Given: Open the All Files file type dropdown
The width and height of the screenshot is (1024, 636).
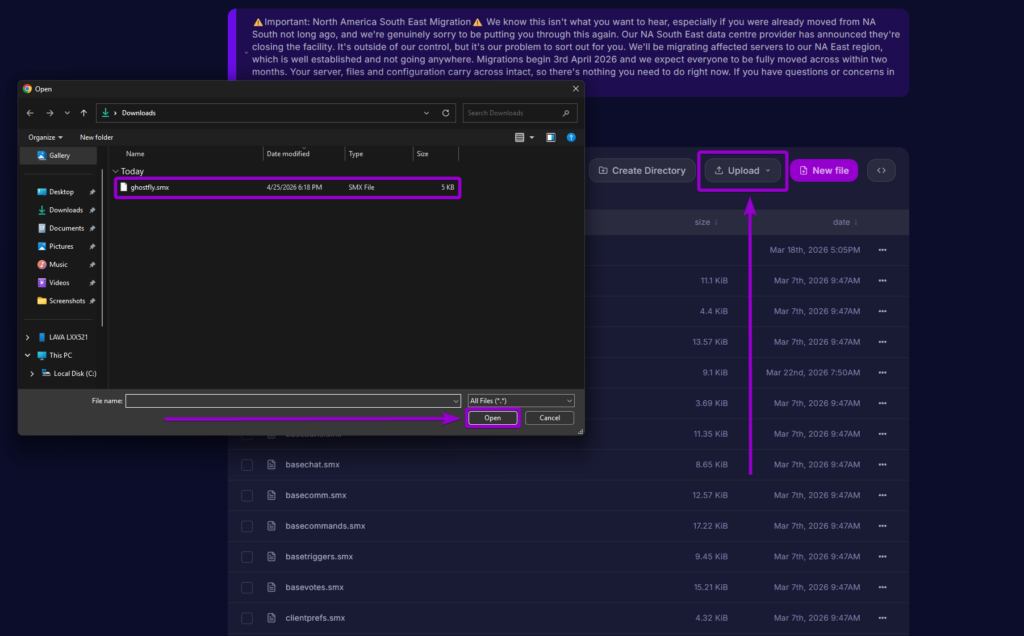Looking at the screenshot, I should 520,400.
